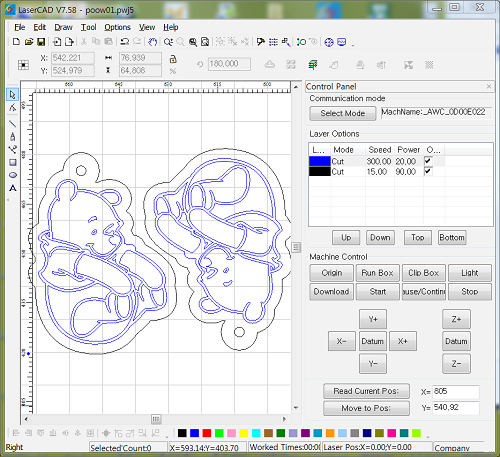Image resolution: width=500 pixels, height=457 pixels.
Task: Select the Ellipse tool
Action: pos(12,175)
